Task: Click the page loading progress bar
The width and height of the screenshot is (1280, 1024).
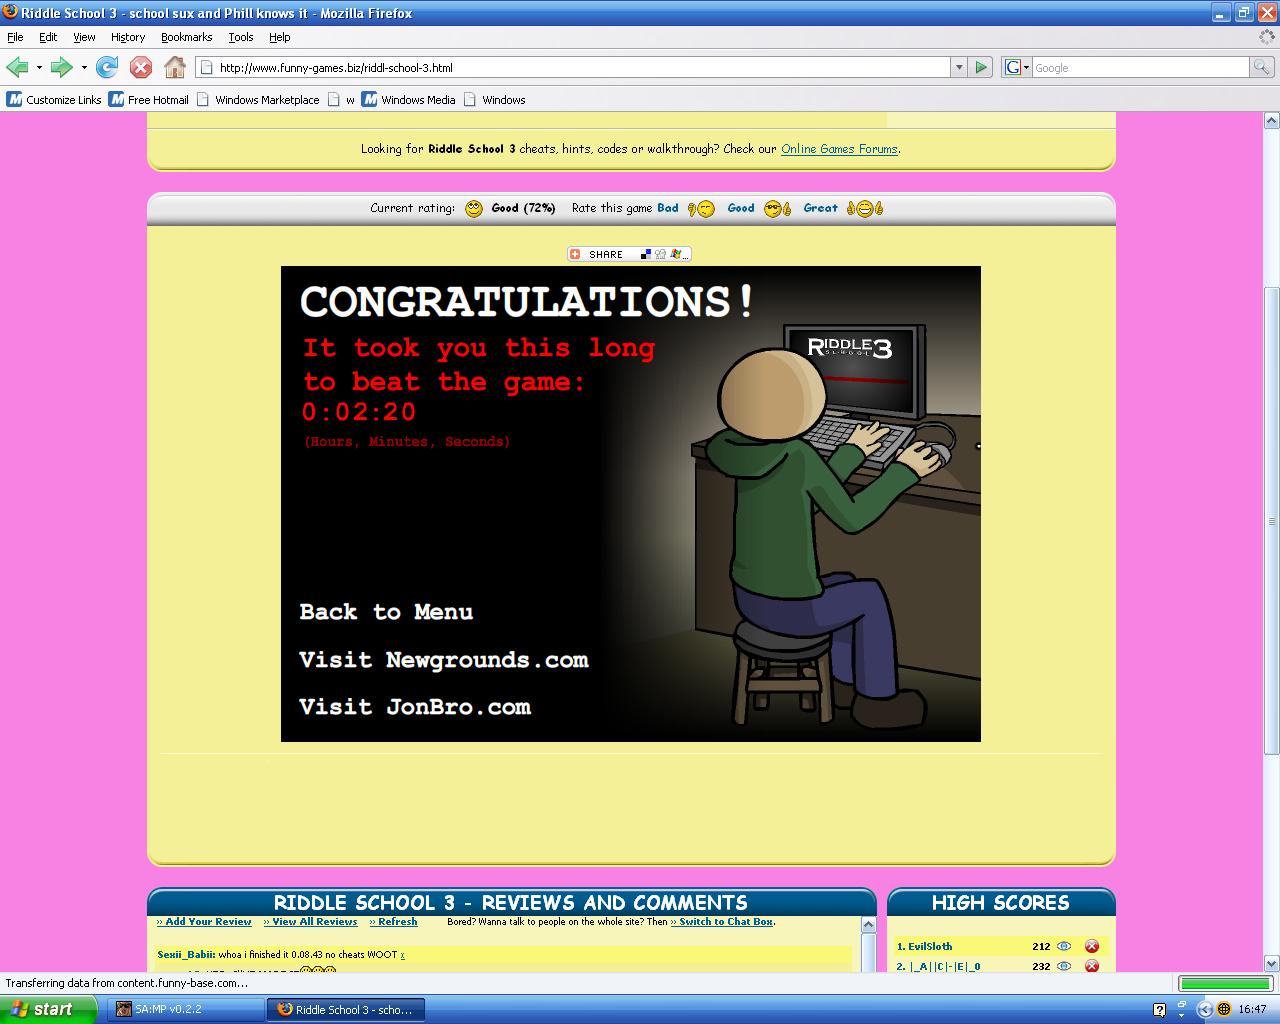Action: [1224, 983]
